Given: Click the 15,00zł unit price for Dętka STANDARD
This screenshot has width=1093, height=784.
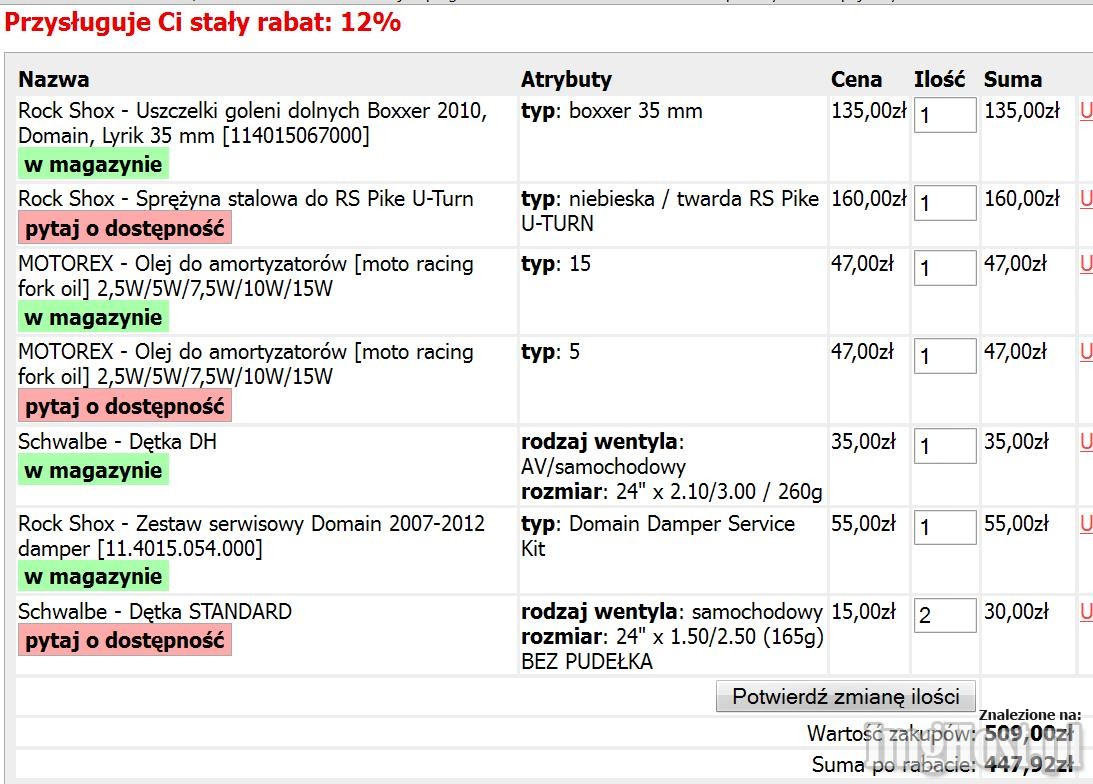Looking at the screenshot, I should 863,612.
